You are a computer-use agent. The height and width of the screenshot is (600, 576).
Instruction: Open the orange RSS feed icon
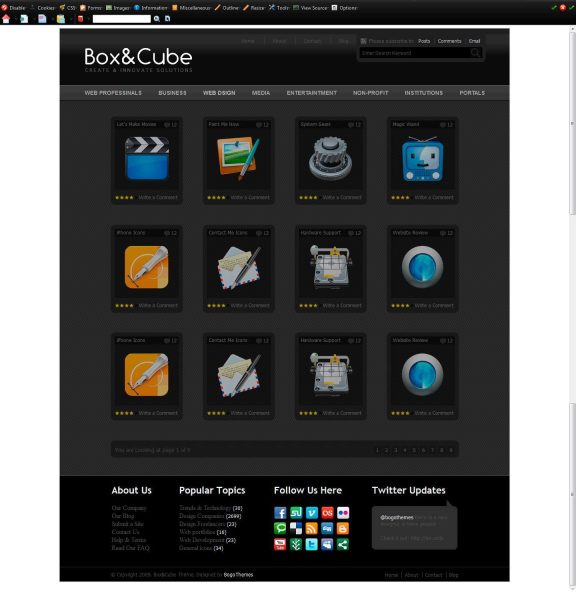tap(312, 528)
